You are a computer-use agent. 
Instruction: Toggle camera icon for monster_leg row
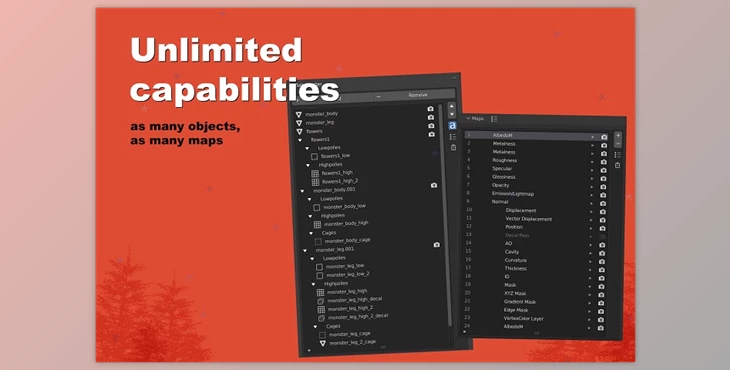point(431,117)
